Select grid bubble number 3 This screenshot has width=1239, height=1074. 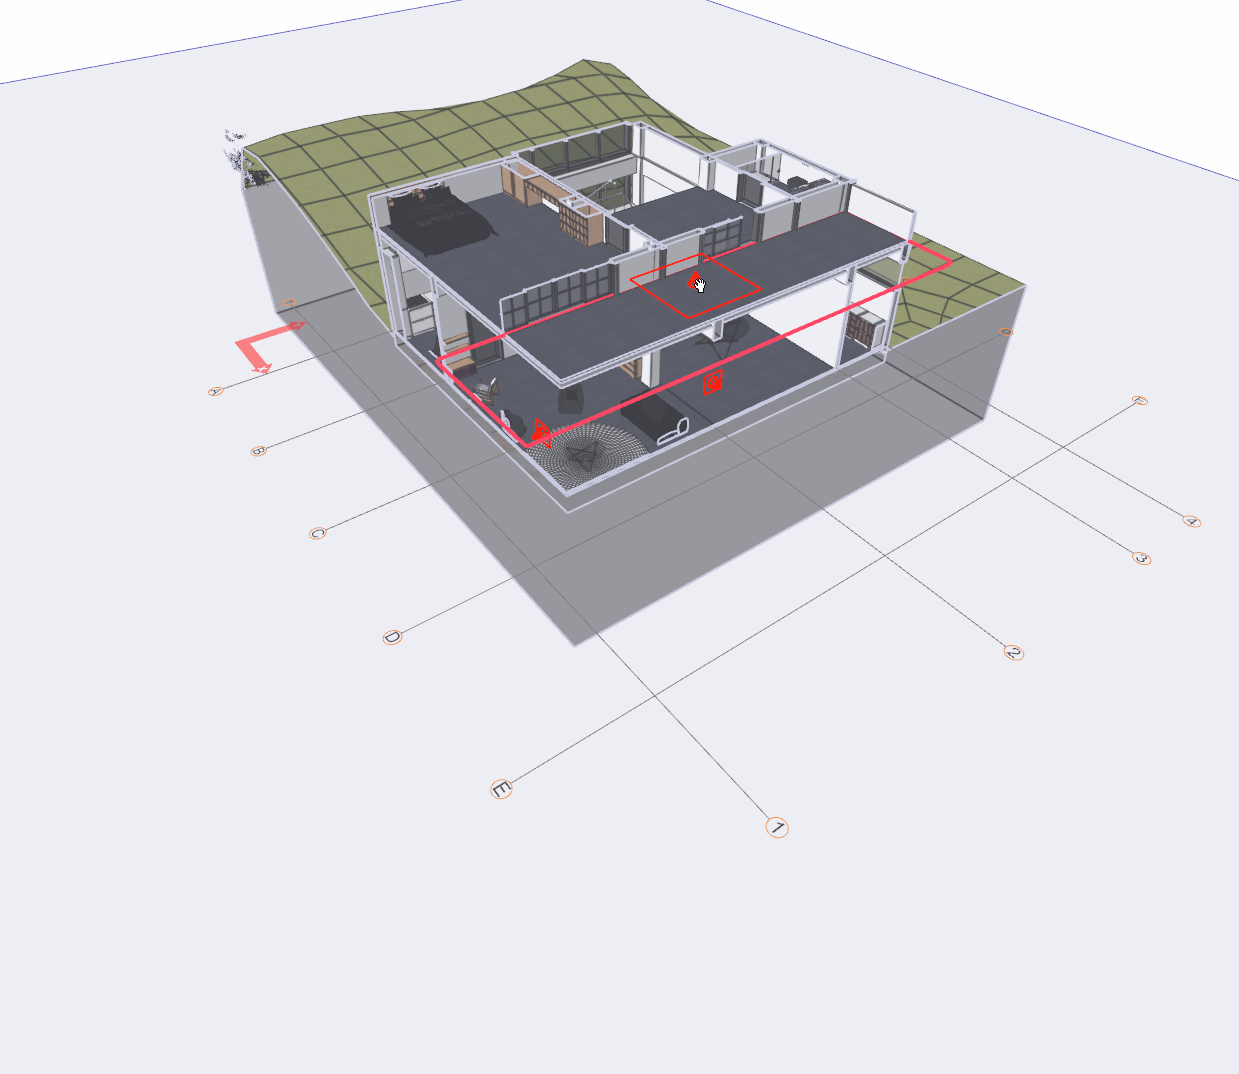(1142, 558)
